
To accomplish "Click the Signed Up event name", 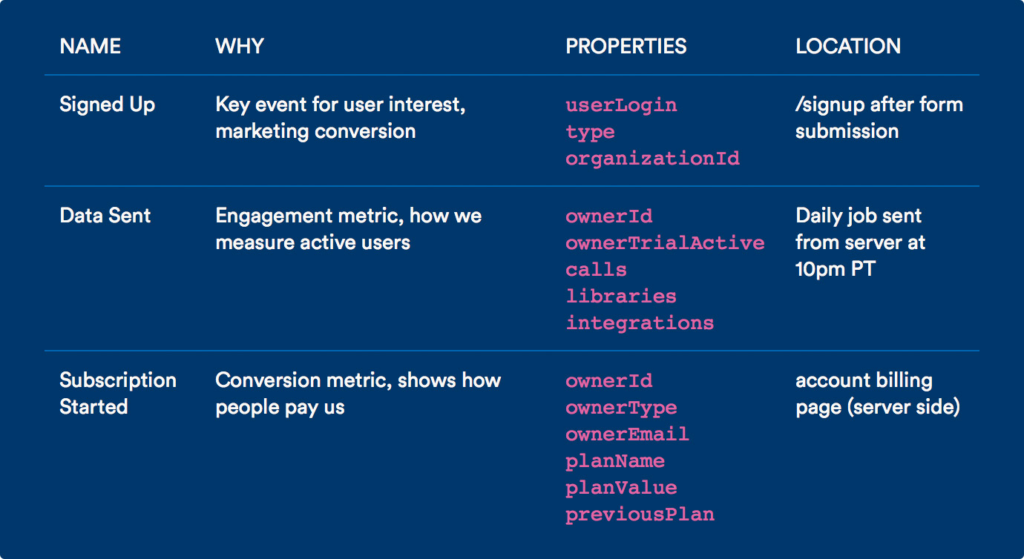I will pos(107,104).
